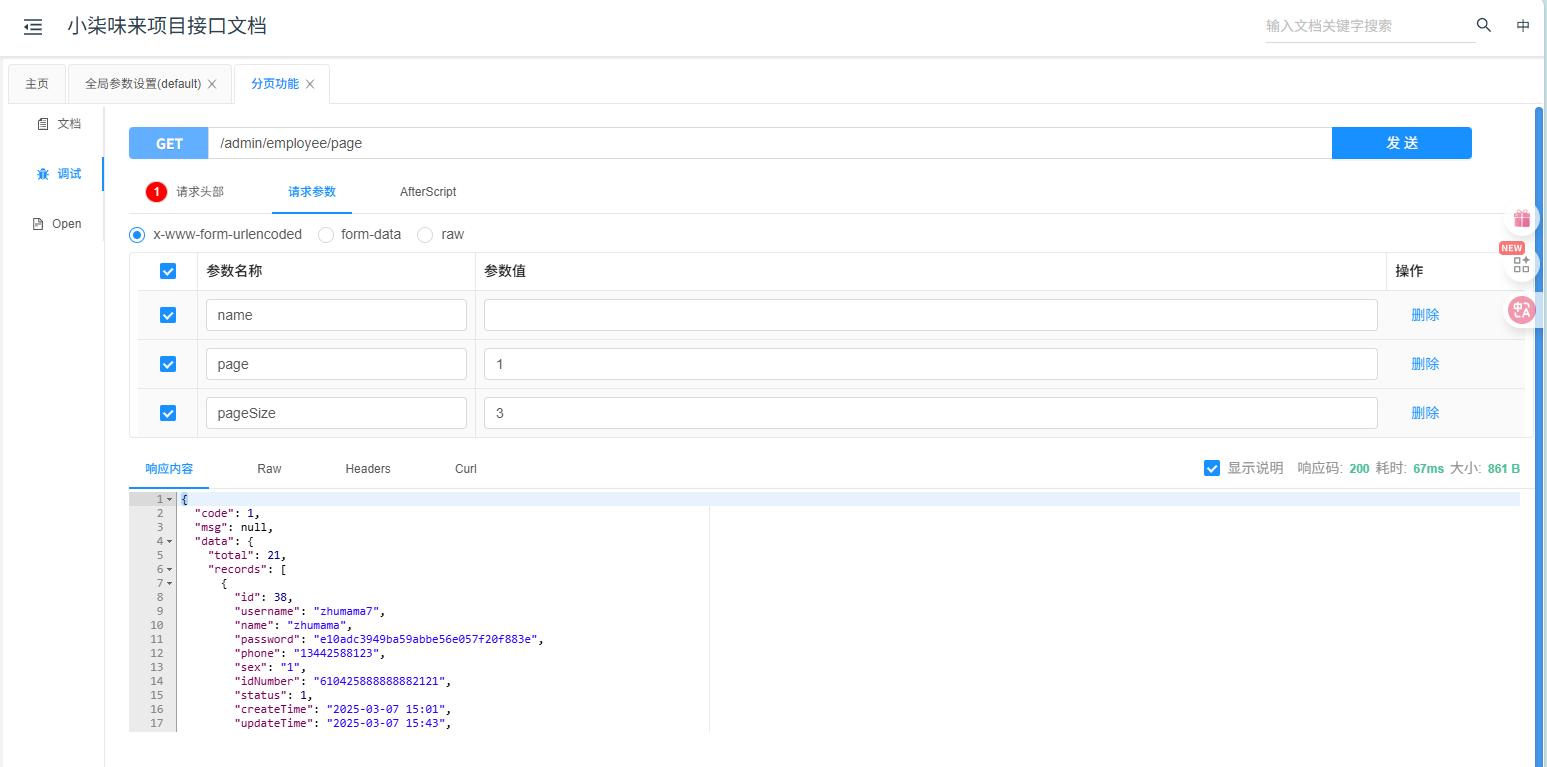Click 删除 for the pageSize parameter
Image resolution: width=1547 pixels, height=767 pixels.
(x=1425, y=413)
